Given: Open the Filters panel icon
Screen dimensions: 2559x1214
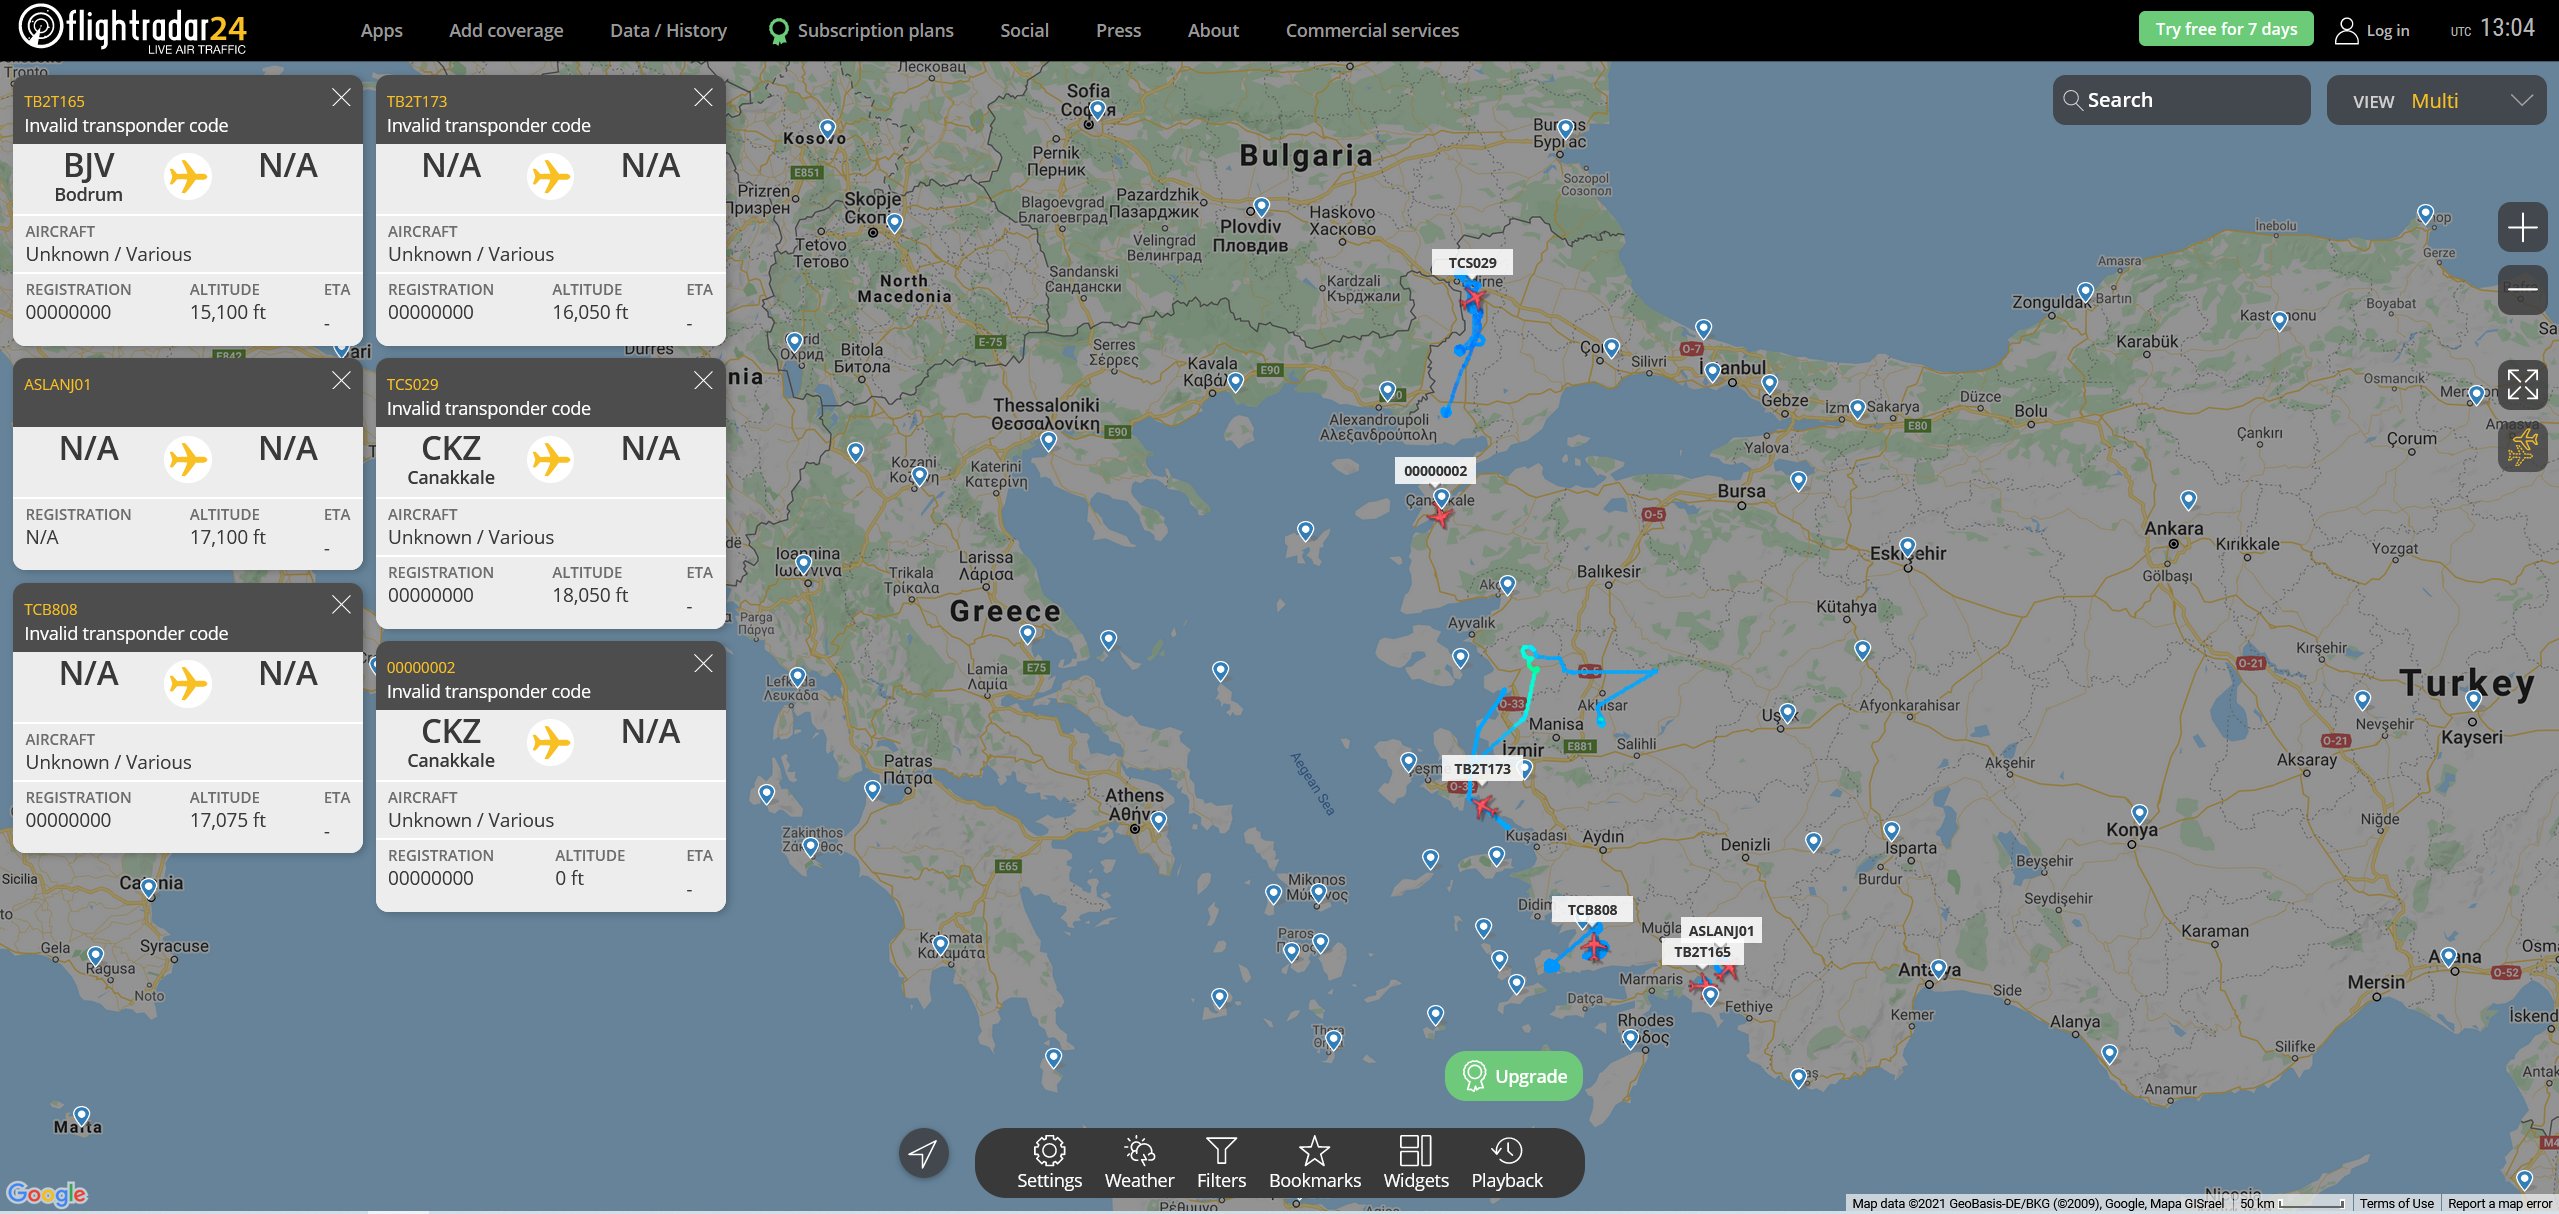Looking at the screenshot, I should click(x=1221, y=1152).
